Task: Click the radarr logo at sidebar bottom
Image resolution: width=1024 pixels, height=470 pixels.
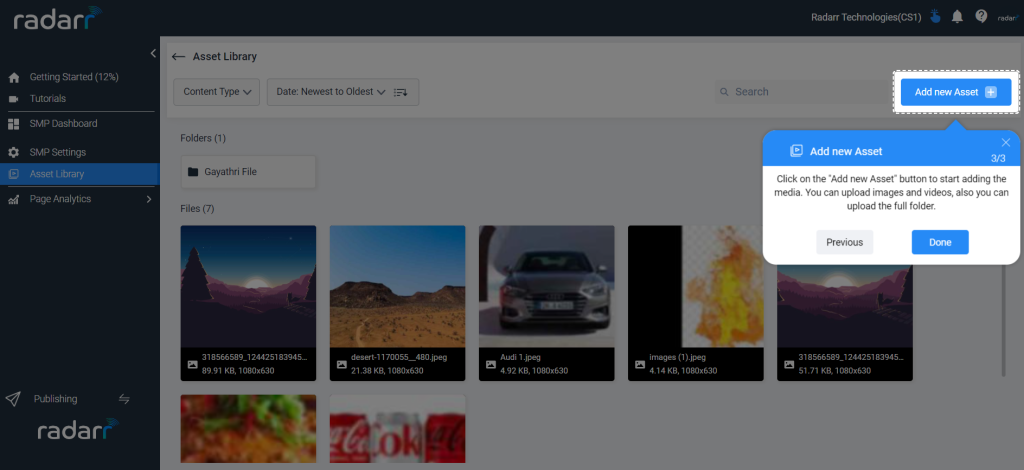Action: click(78, 430)
